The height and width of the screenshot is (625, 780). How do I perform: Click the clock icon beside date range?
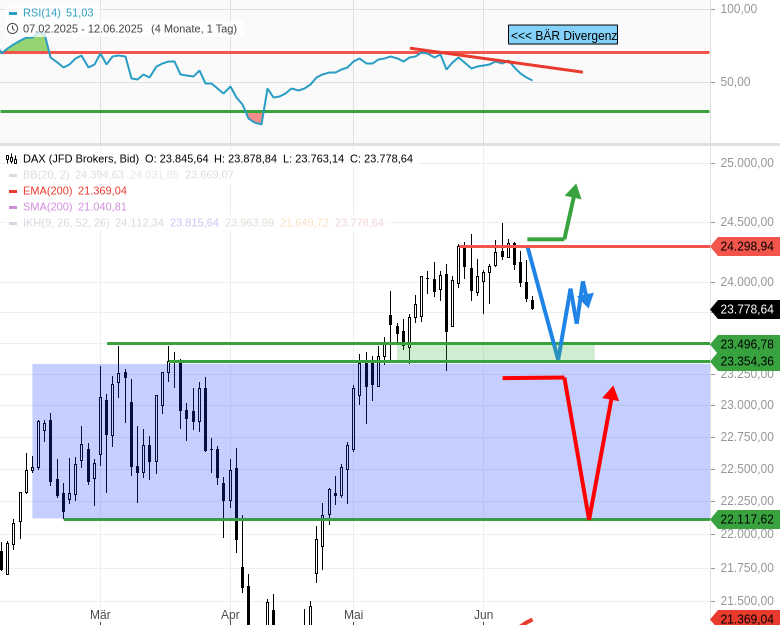[x=13, y=29]
